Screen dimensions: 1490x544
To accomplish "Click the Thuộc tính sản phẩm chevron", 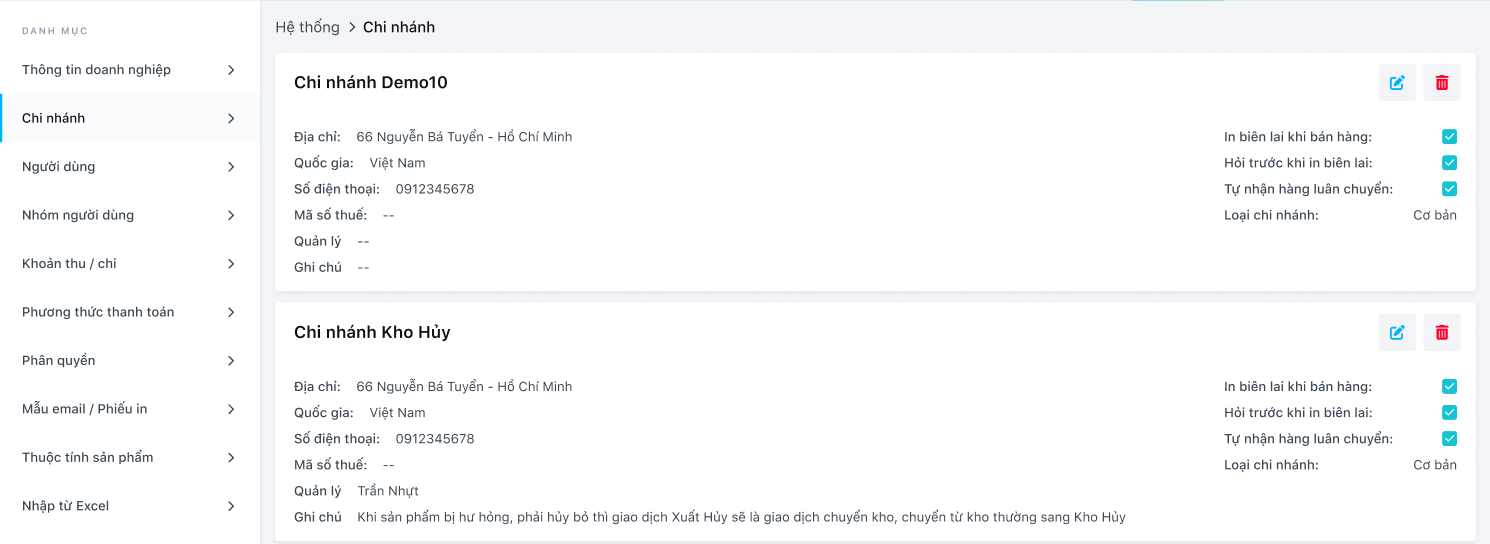I will pyautogui.click(x=231, y=458).
